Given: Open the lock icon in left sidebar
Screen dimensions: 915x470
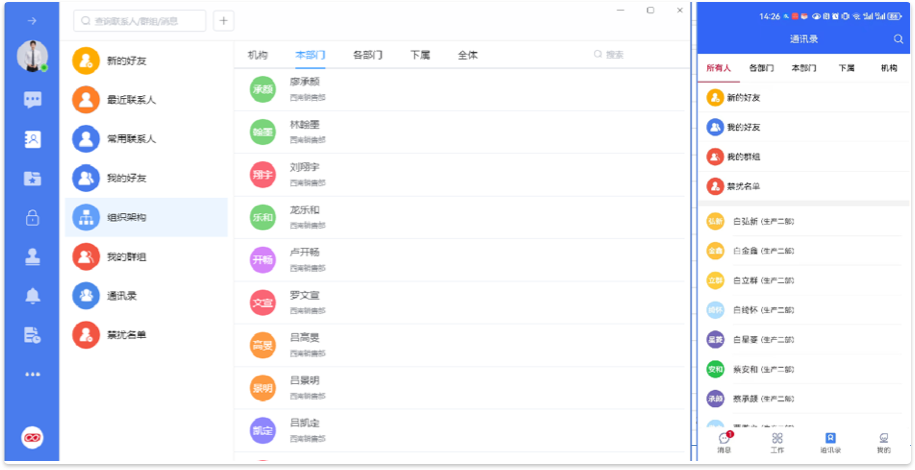Looking at the screenshot, I should (33, 217).
